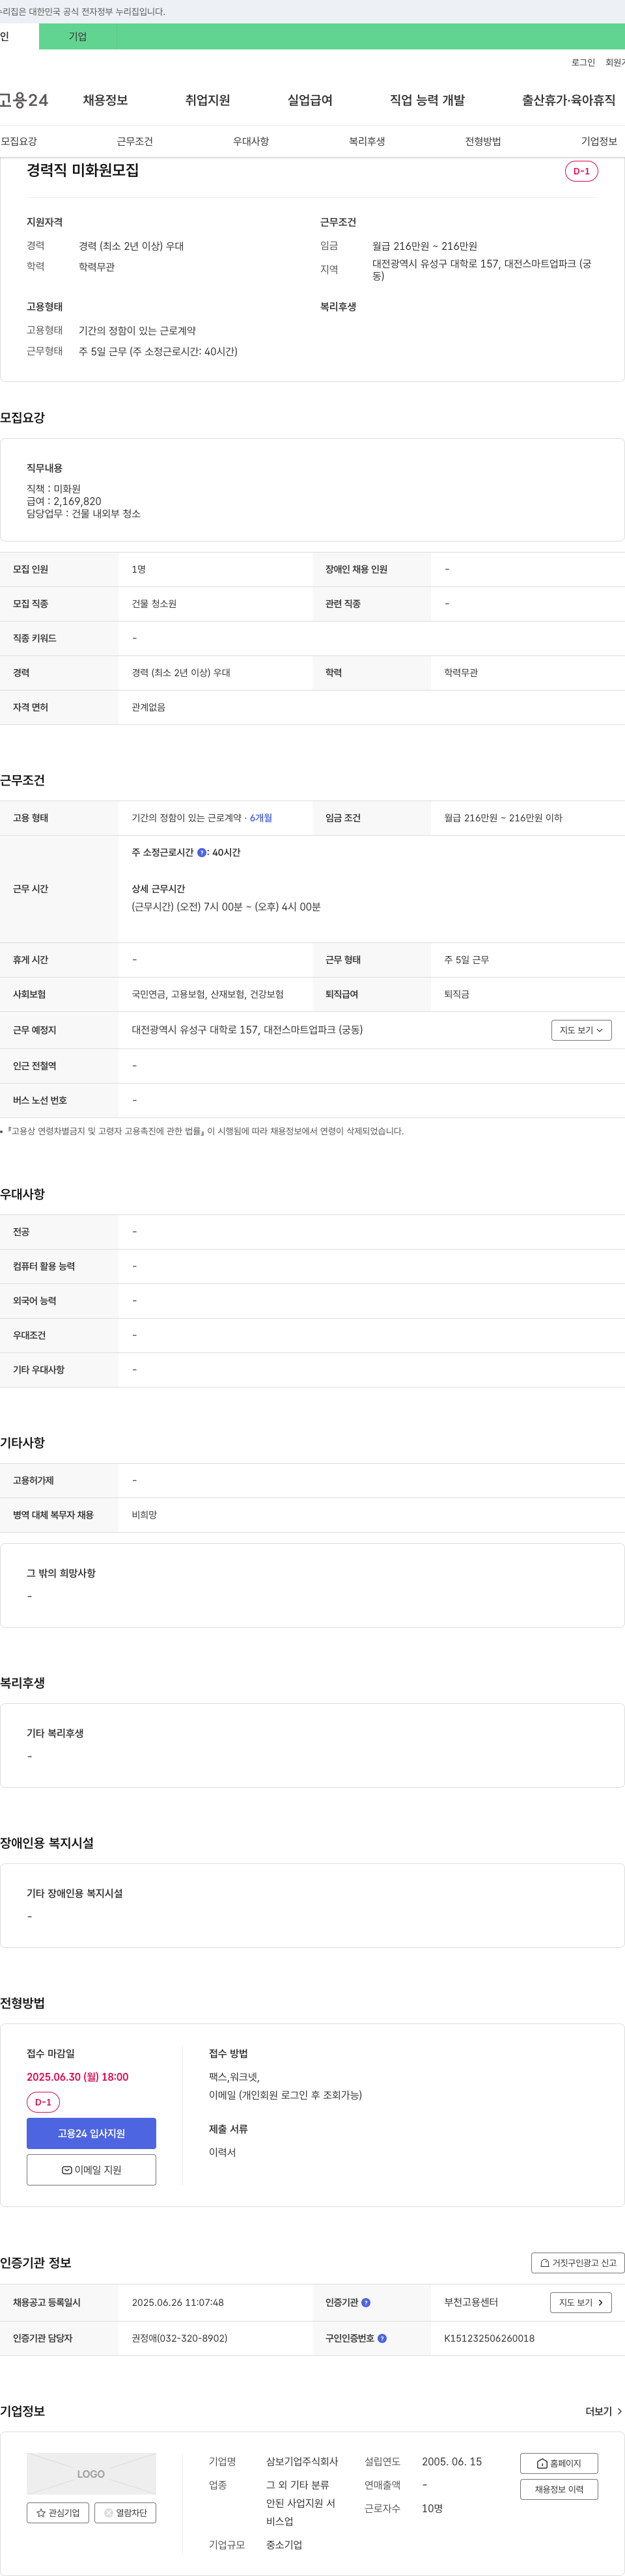625x2576 pixels.
Task: Jump to 기업정보 section tab
Action: click(x=599, y=141)
